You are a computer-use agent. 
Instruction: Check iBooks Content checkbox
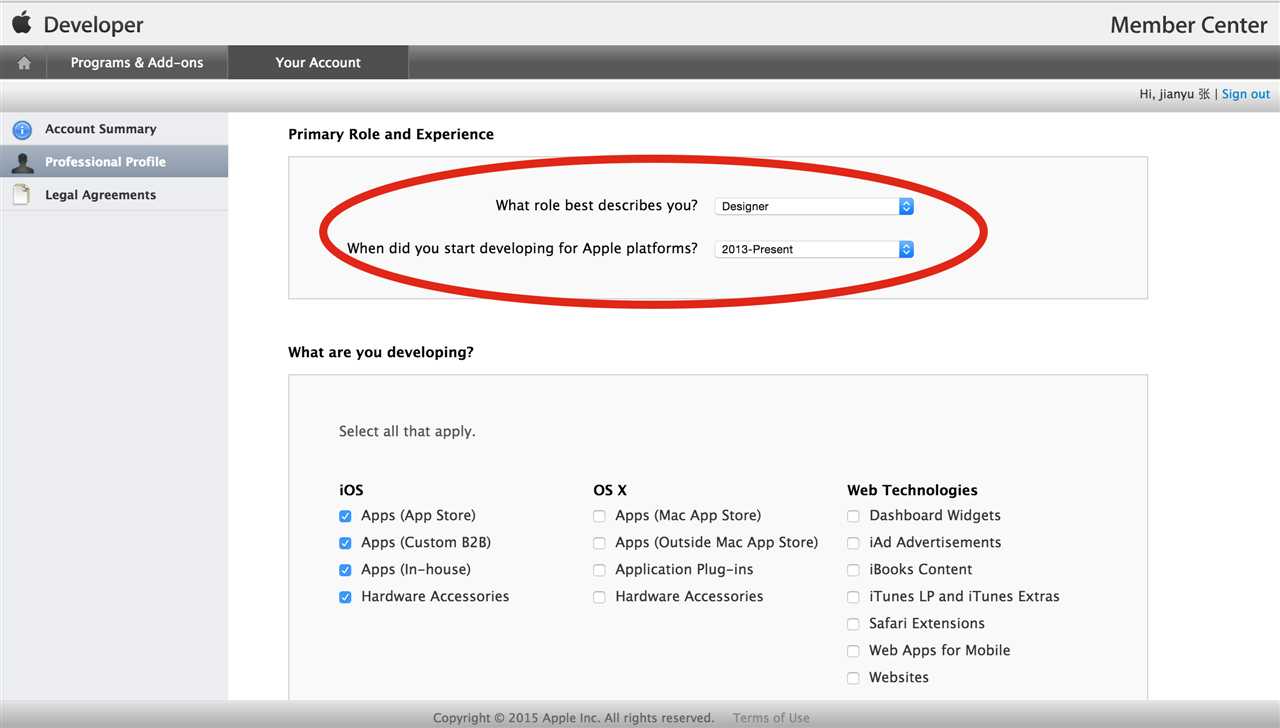[x=853, y=570]
